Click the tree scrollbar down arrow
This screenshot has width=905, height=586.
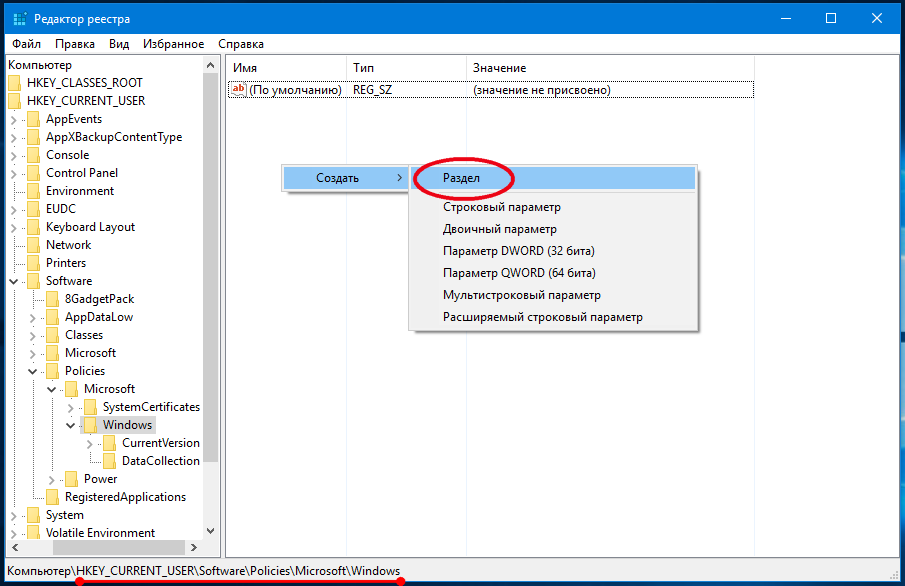point(211,531)
